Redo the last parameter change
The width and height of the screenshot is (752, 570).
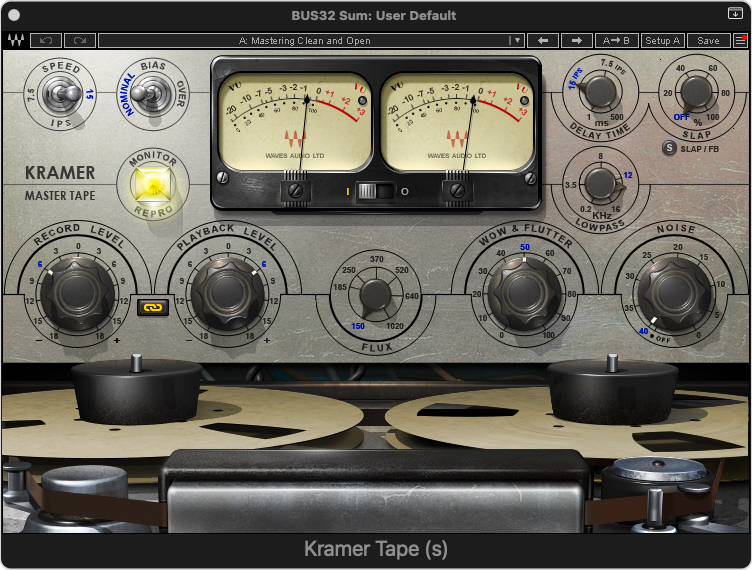(x=80, y=41)
